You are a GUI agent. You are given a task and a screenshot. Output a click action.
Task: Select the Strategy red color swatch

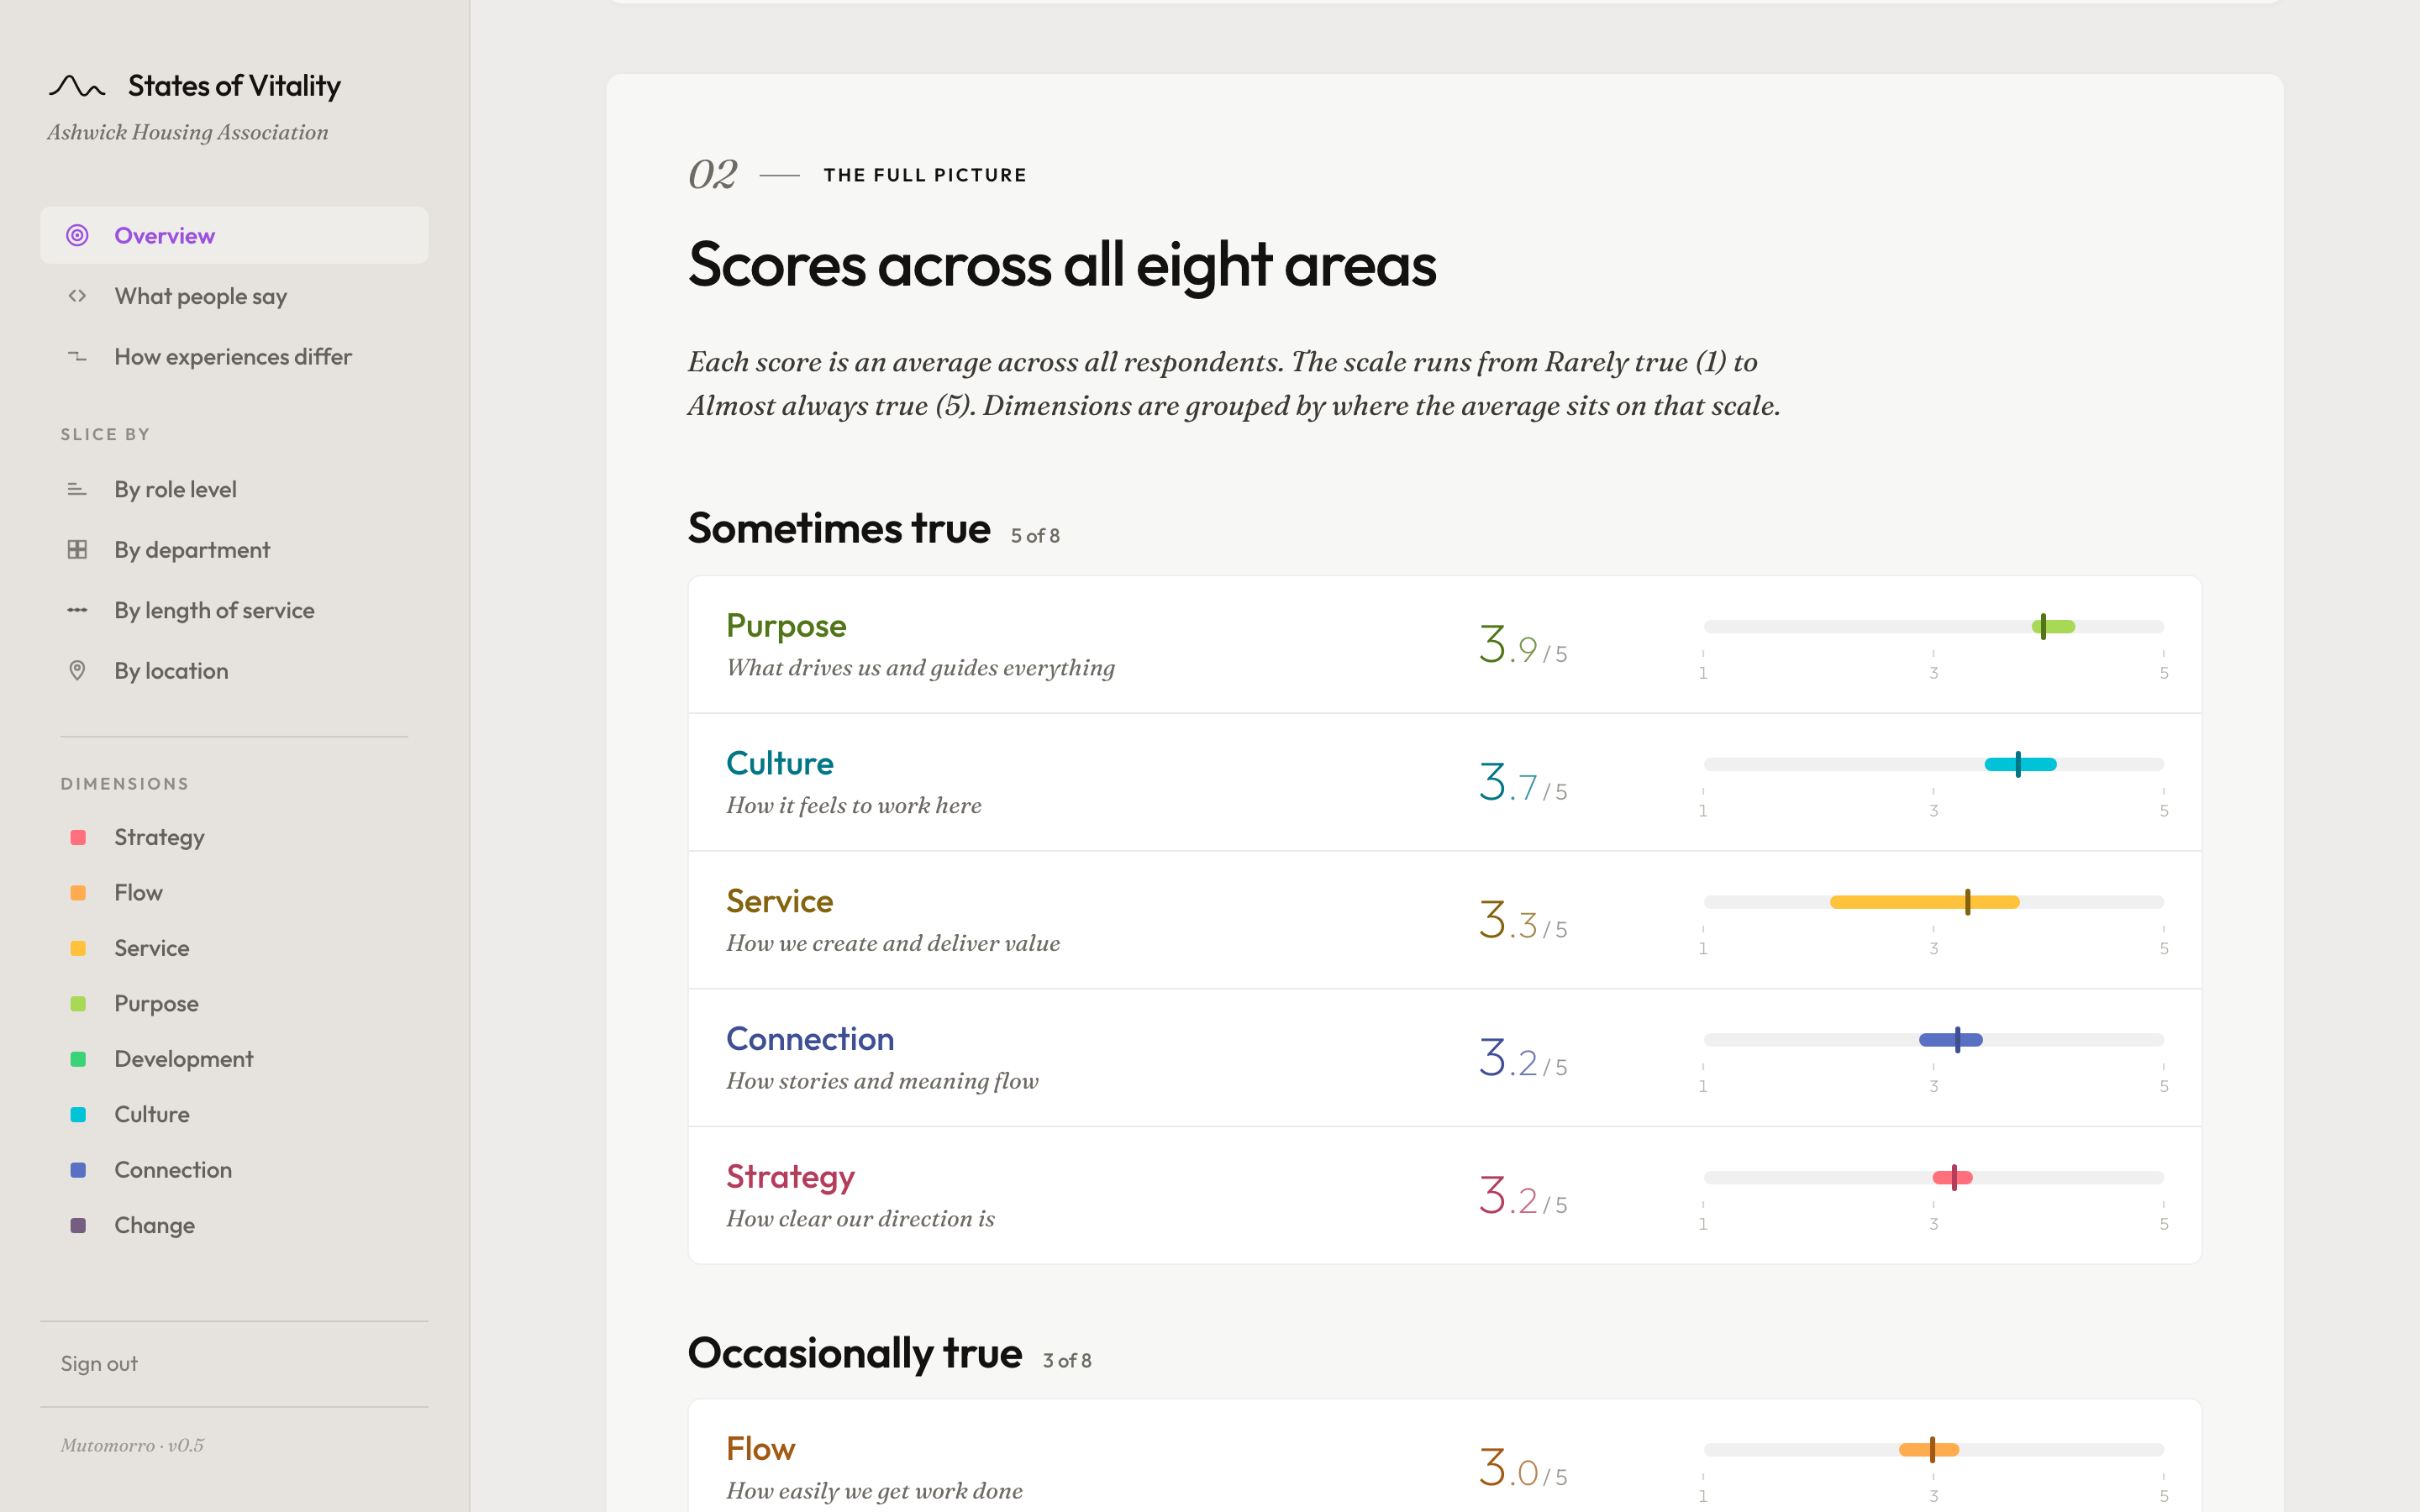(78, 838)
